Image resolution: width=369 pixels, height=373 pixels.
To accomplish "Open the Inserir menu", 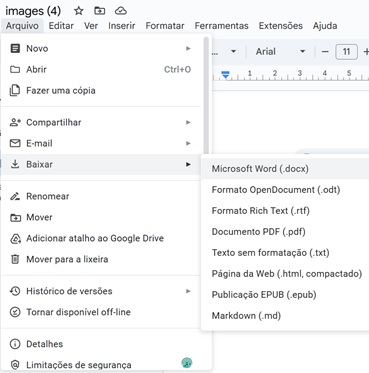I will pos(122,26).
